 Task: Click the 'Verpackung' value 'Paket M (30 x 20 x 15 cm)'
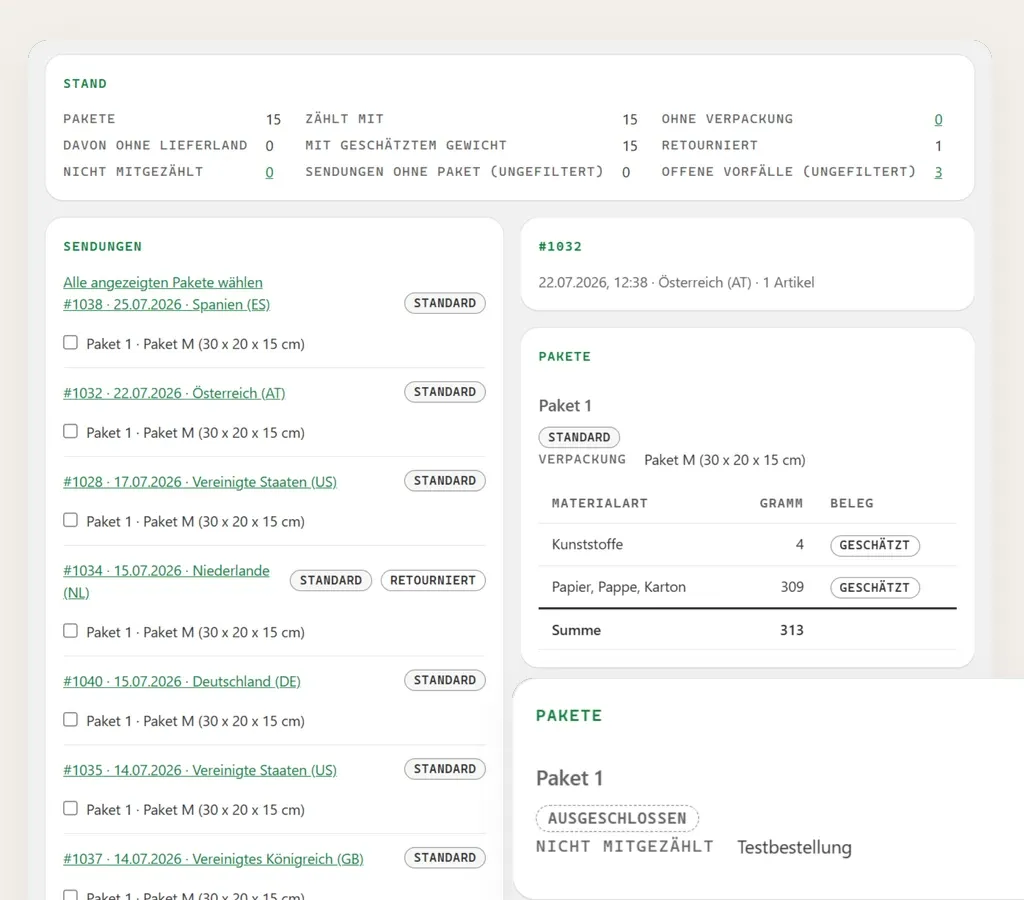(x=724, y=460)
